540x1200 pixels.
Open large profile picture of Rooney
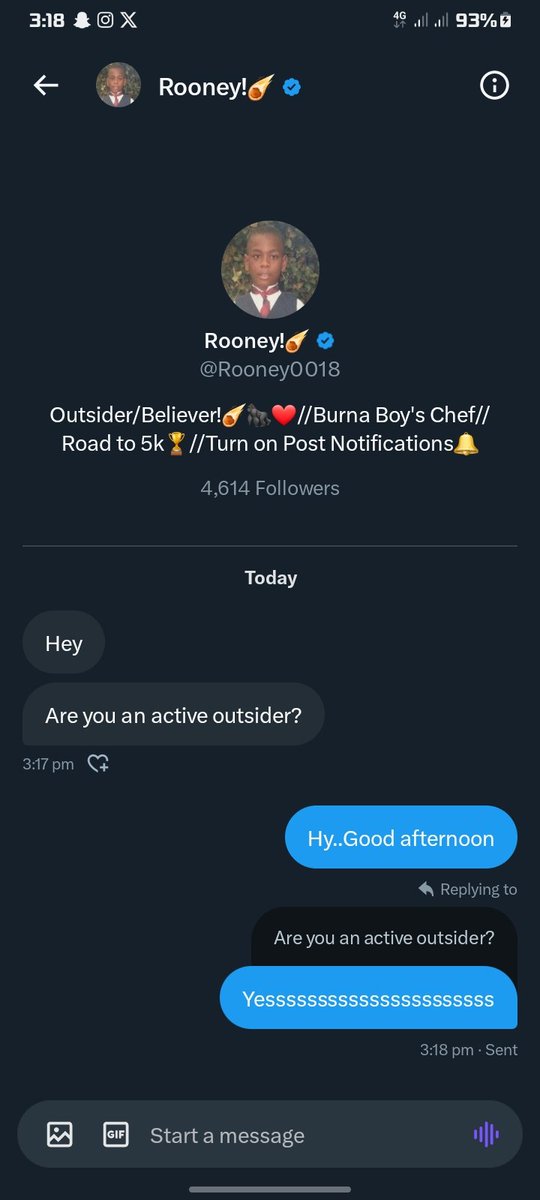point(270,270)
